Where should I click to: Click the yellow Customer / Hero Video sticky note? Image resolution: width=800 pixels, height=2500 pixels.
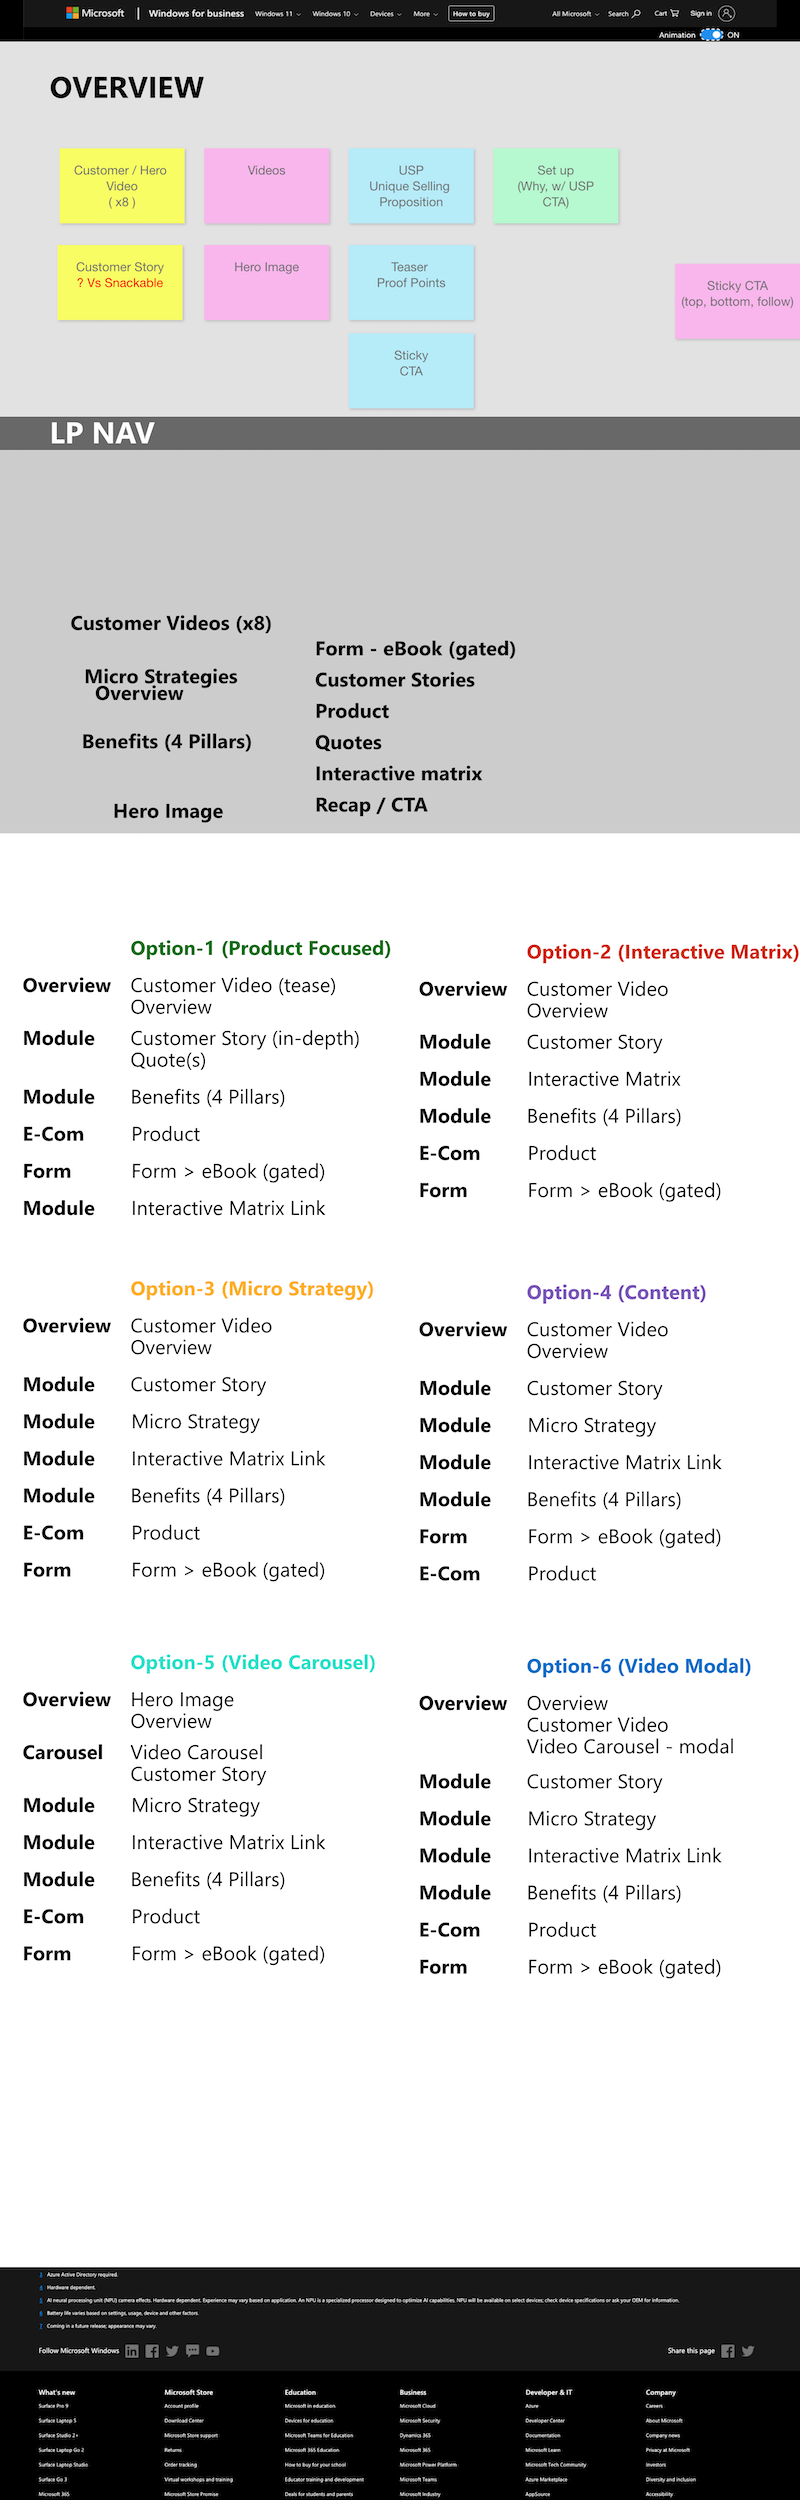point(121,186)
